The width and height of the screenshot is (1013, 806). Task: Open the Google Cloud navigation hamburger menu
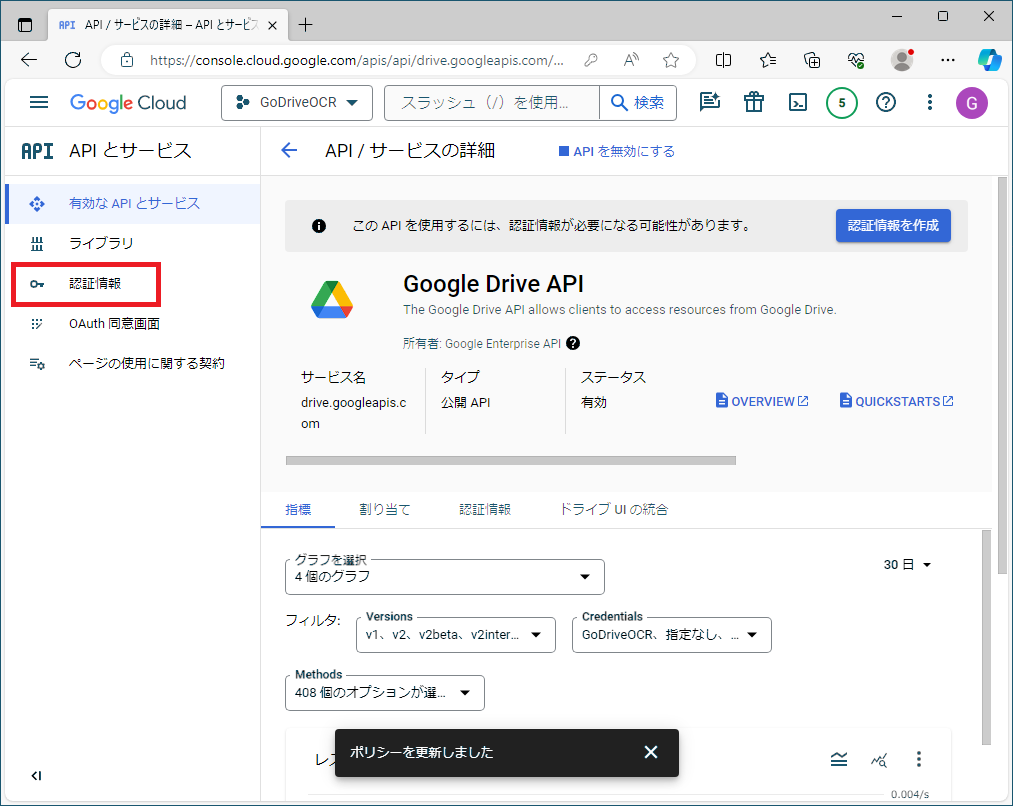39,102
